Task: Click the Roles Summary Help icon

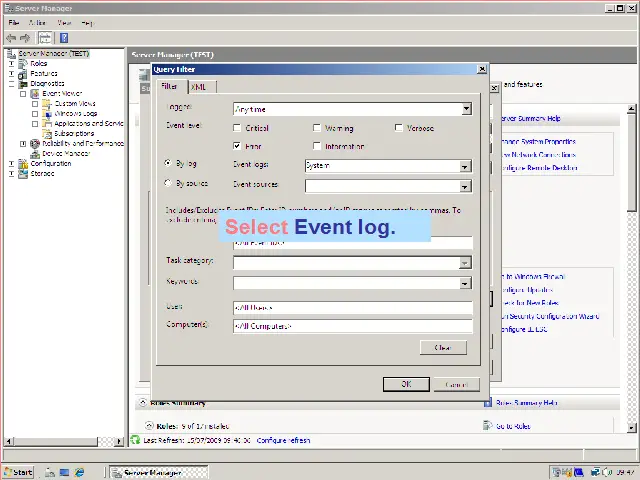Action: pos(488,403)
